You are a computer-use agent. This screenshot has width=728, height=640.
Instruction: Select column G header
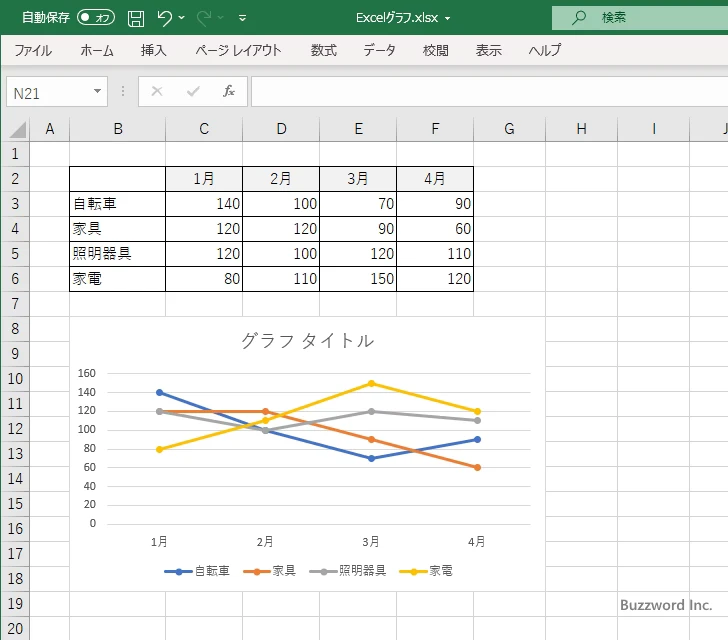509,129
